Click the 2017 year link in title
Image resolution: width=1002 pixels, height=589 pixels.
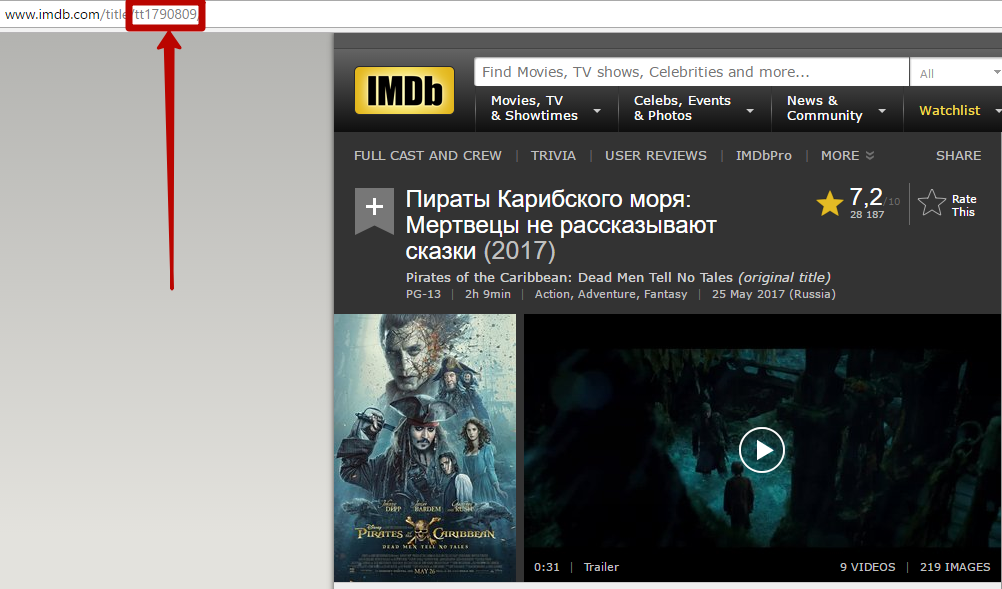tap(520, 251)
